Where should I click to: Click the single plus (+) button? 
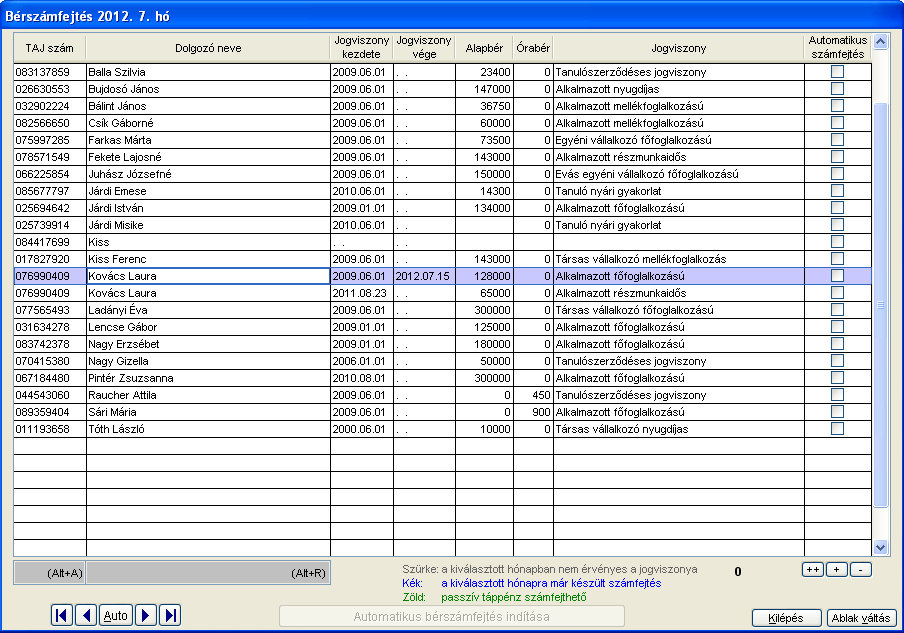click(x=837, y=570)
